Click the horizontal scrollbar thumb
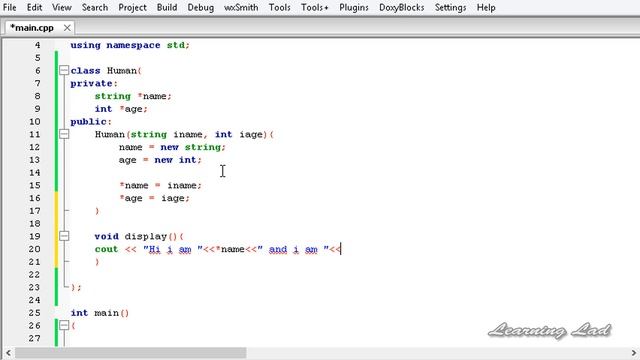The image size is (640, 360). (x=131, y=352)
